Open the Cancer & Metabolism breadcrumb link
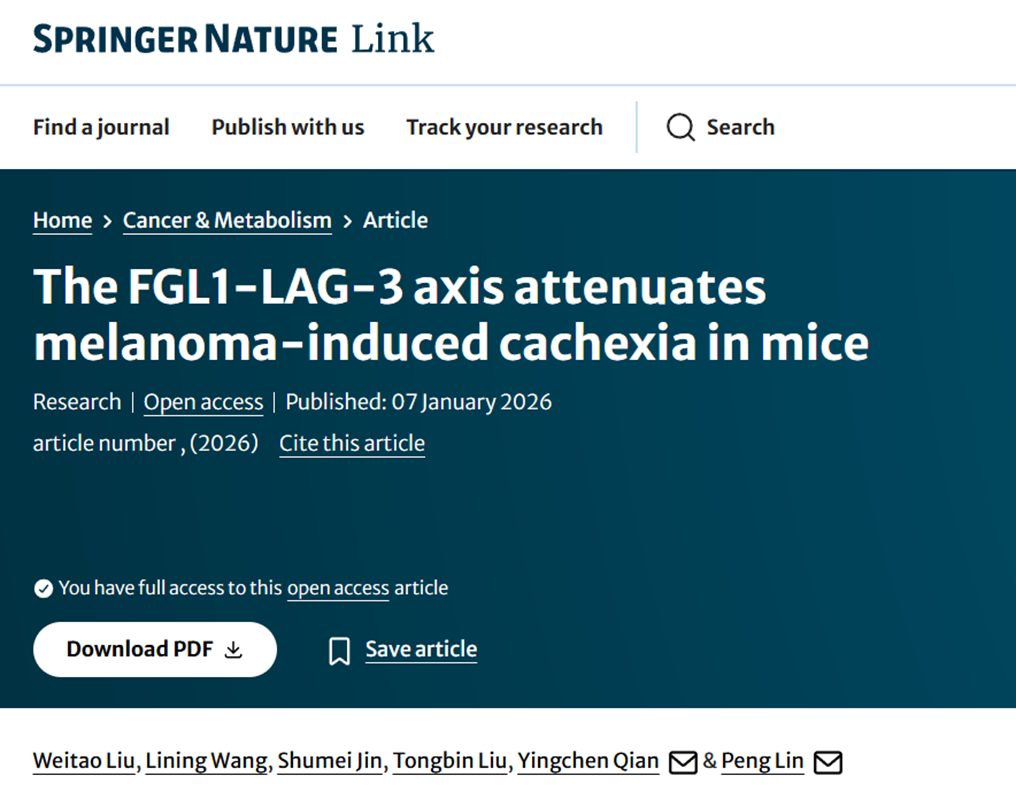1016x807 pixels. tap(227, 220)
